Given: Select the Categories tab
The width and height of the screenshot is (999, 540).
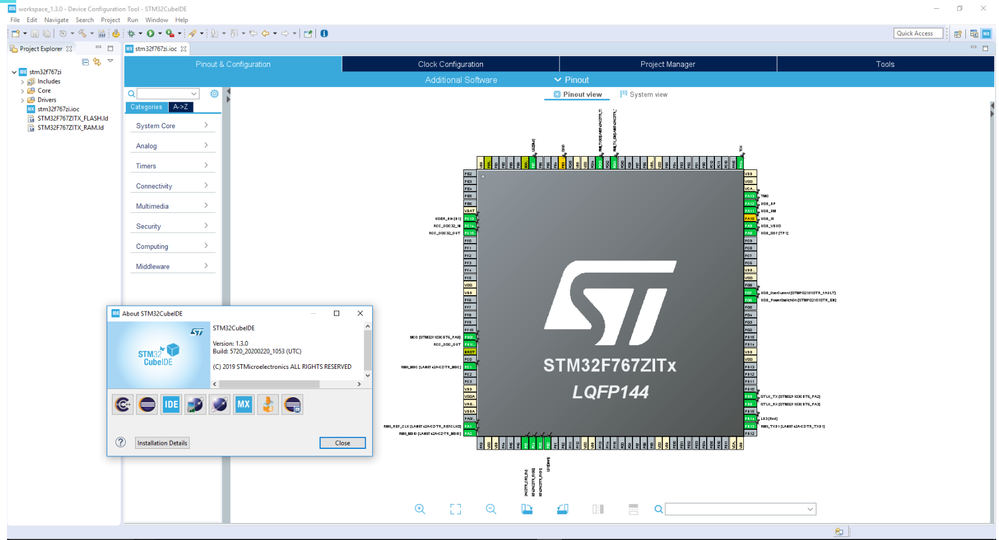Looking at the screenshot, I should click(x=147, y=107).
